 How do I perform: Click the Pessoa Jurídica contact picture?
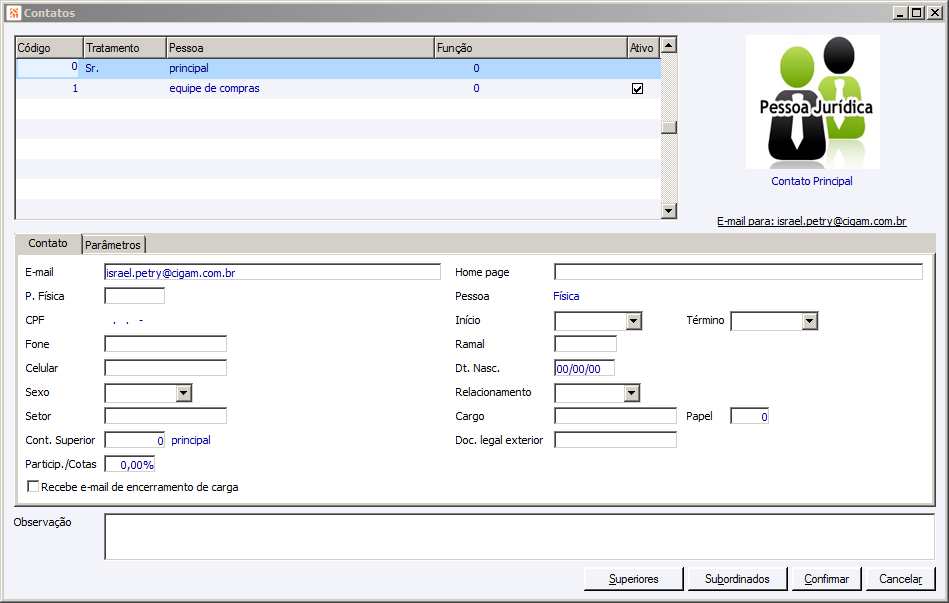812,102
